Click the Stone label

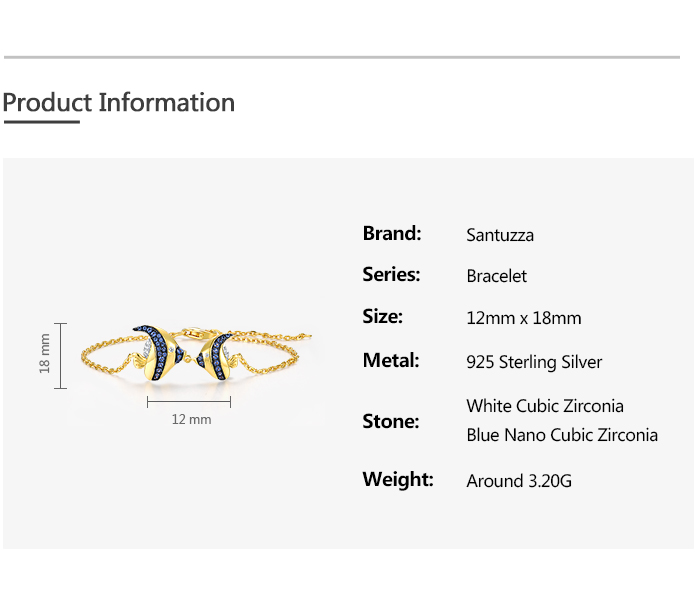[x=391, y=421]
